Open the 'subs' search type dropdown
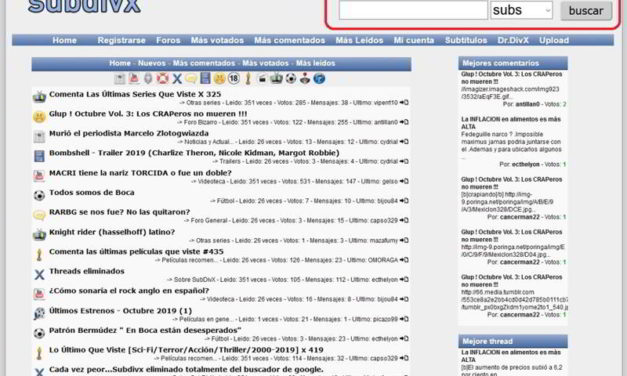Screen dimensions: 627x376 pyautogui.click(x=521, y=10)
